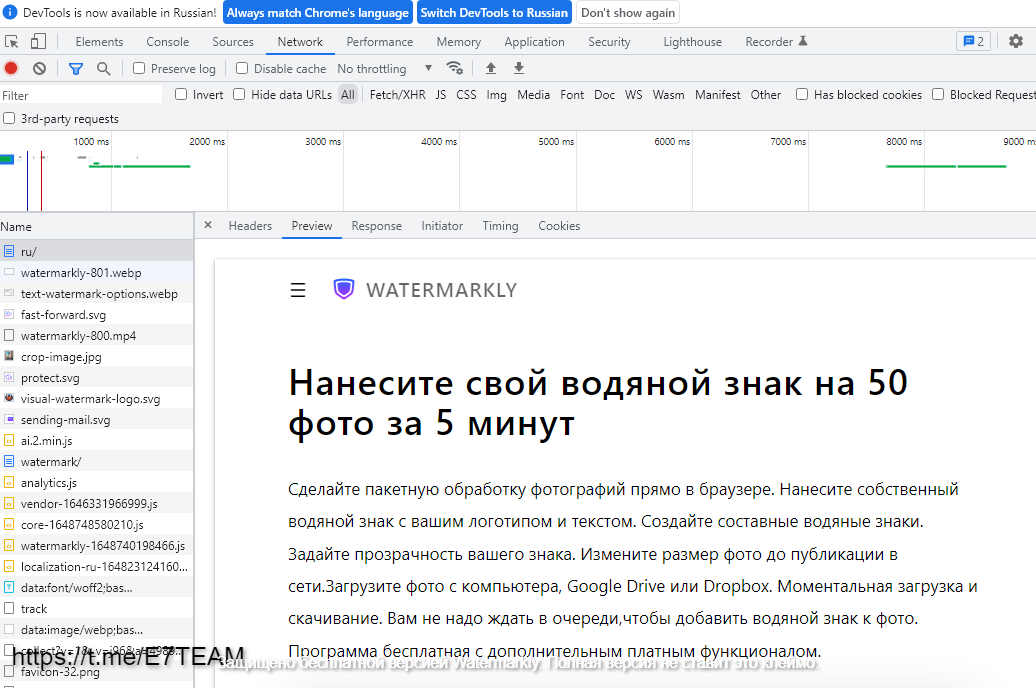The image size is (1036, 688).
Task: Open the Timing tab of request
Action: click(500, 226)
